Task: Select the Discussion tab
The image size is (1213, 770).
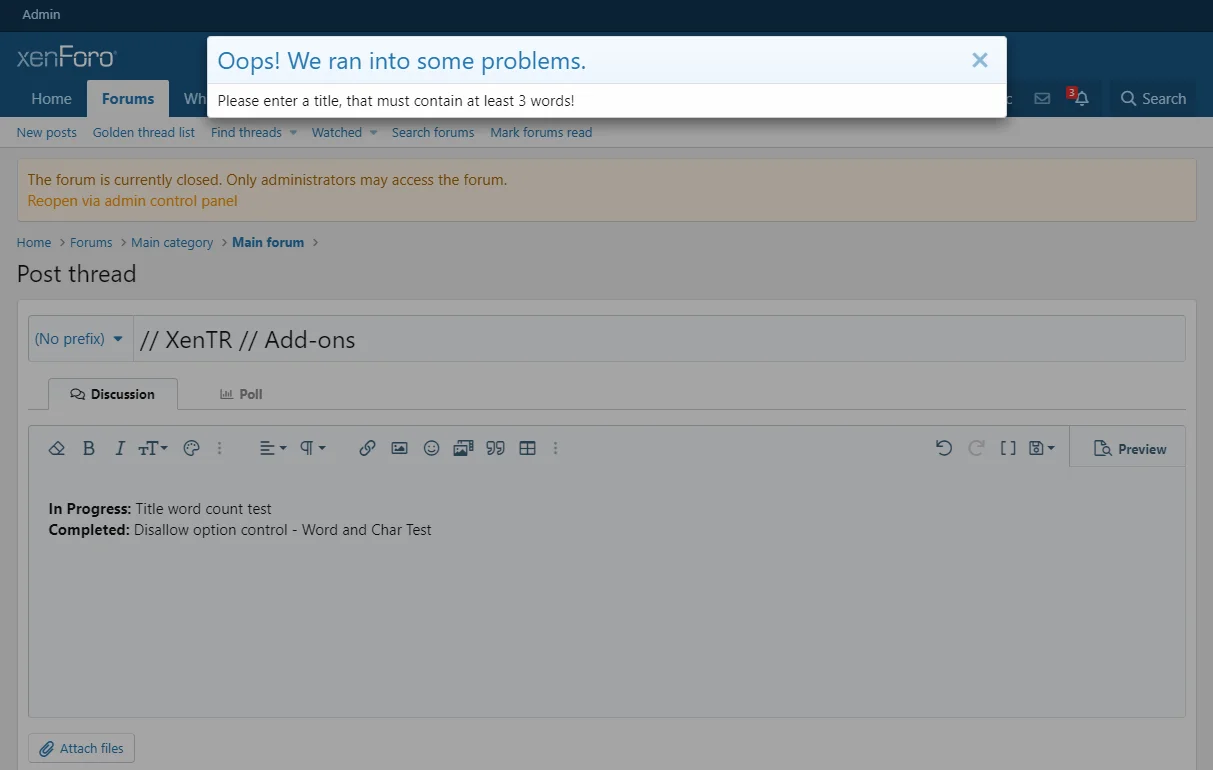Action: [113, 394]
